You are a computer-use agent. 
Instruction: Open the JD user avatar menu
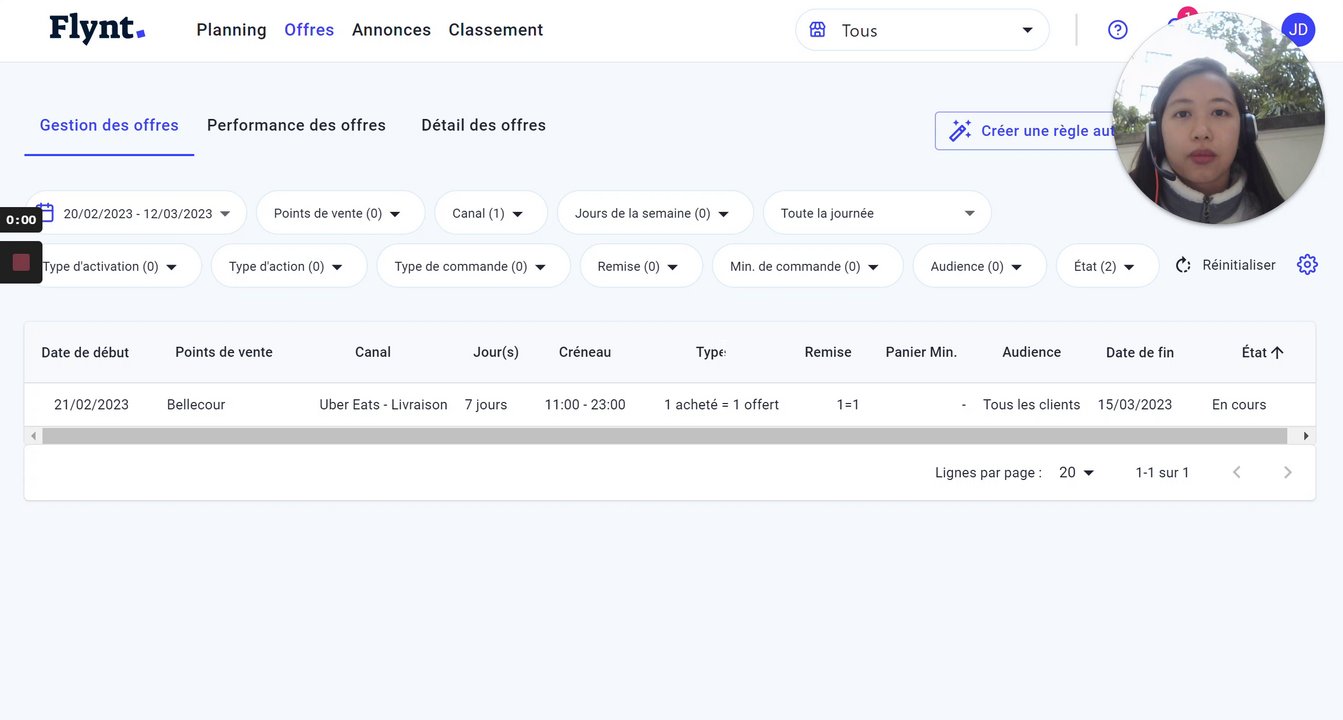pos(1298,30)
